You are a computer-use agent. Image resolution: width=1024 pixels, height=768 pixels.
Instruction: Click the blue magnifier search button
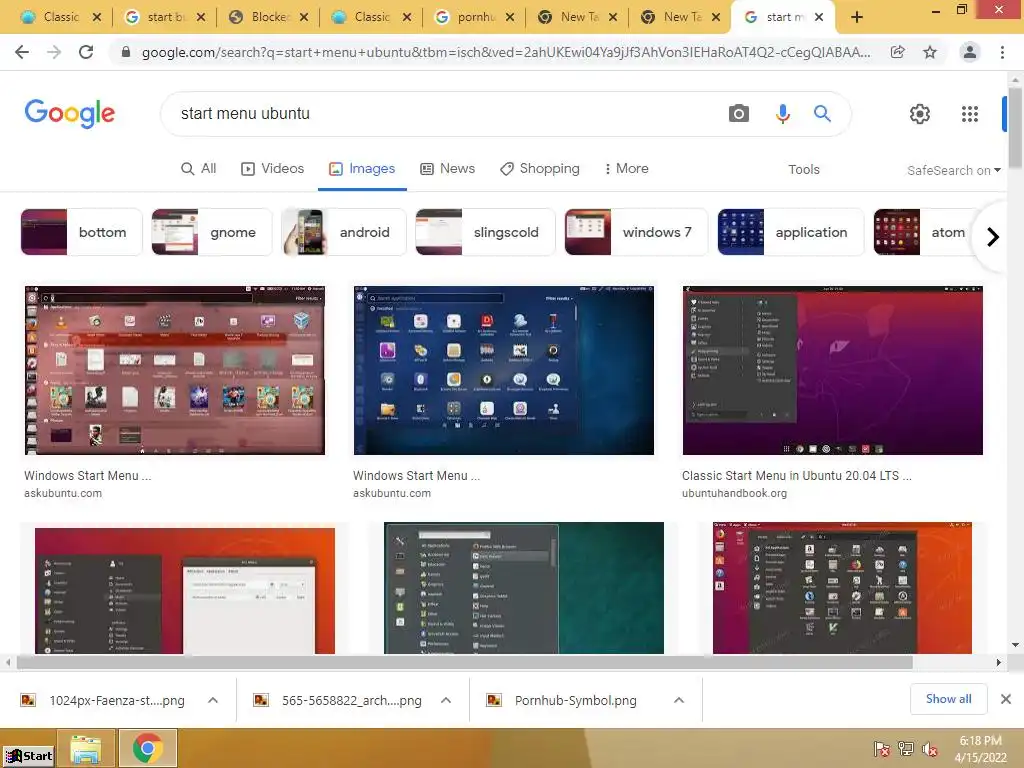point(822,114)
